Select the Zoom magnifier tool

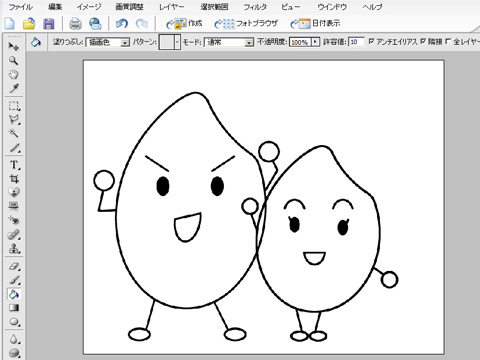tap(13, 60)
